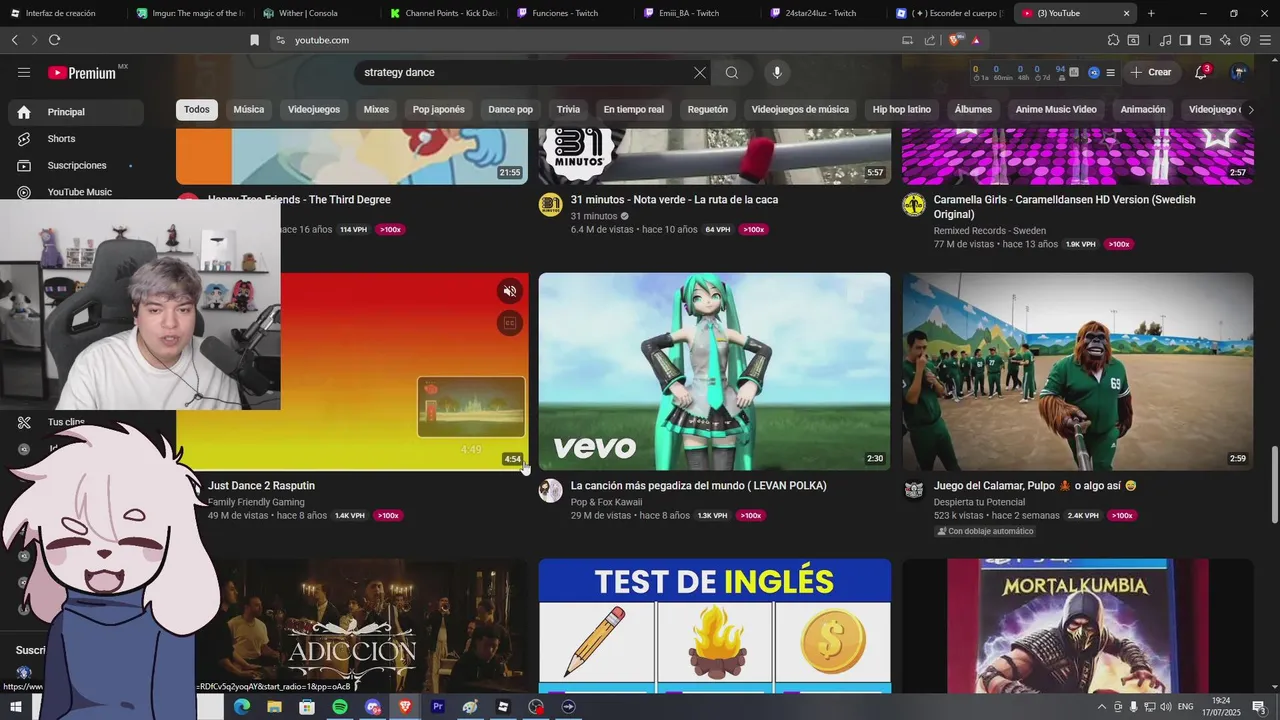The height and width of the screenshot is (720, 1280).
Task: Switch to the Funciones - Twitch tab
Action: (x=570, y=13)
